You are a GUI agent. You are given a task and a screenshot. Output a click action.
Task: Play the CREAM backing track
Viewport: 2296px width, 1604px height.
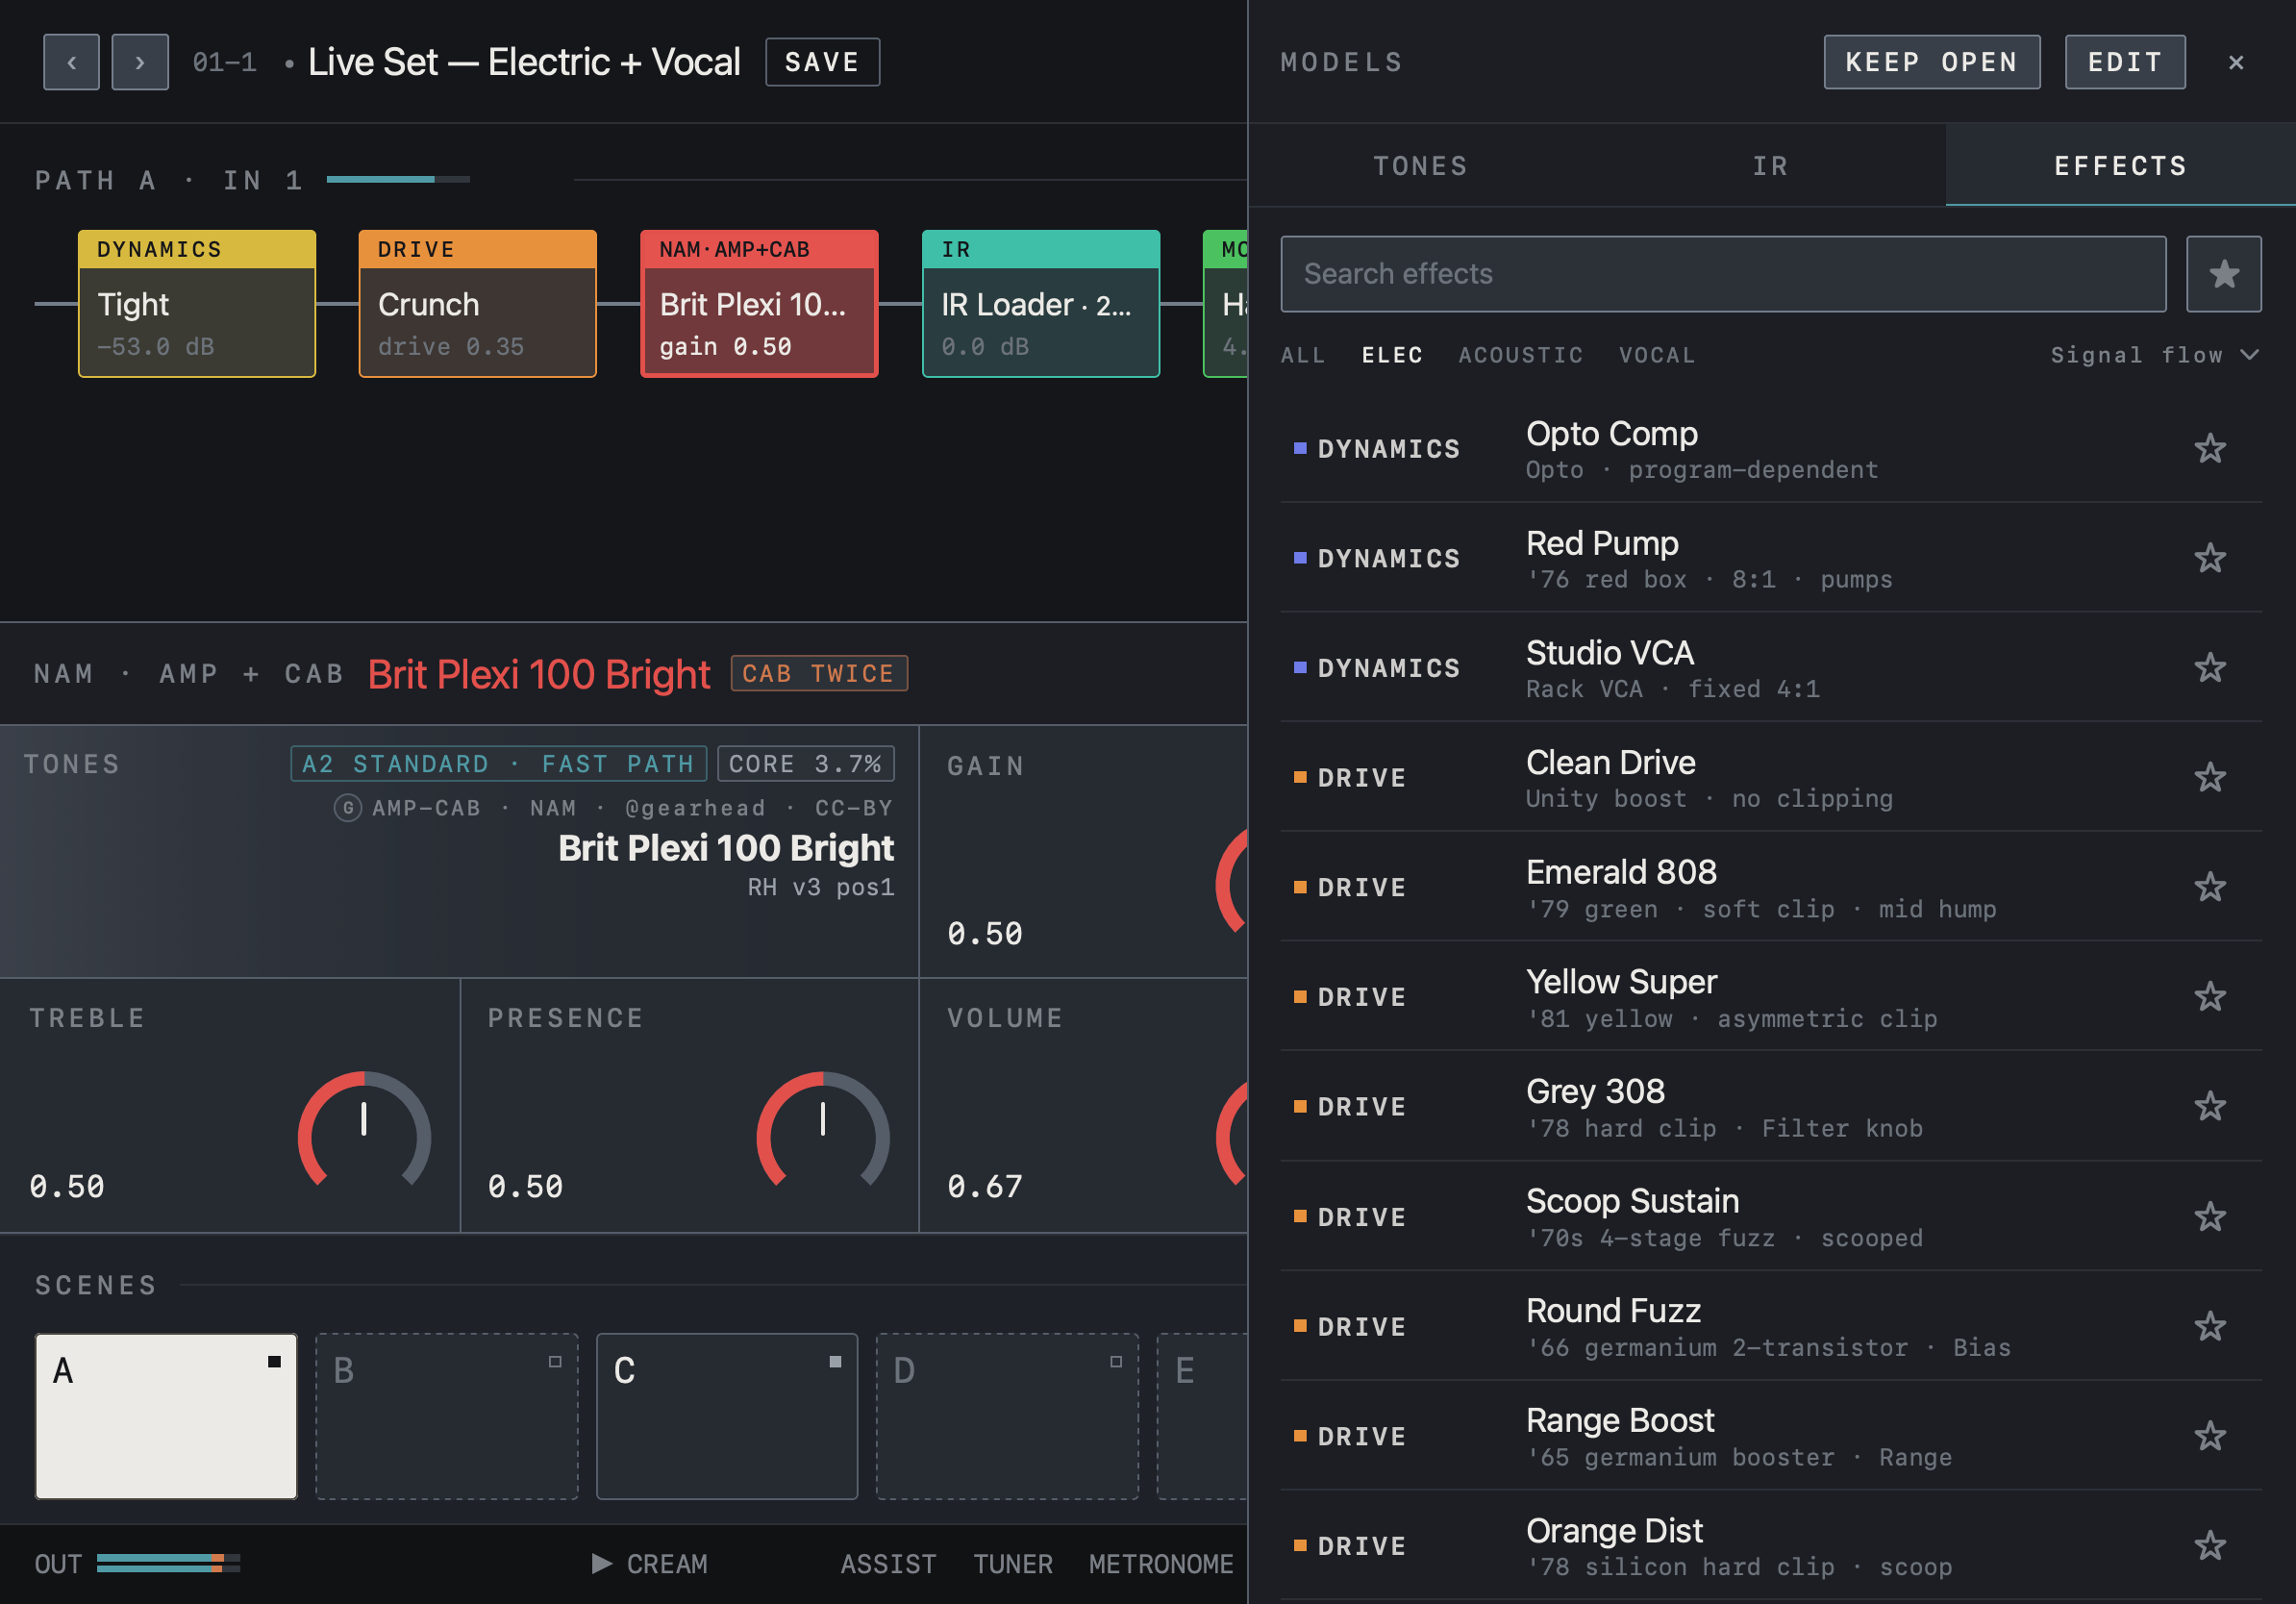650,1564
